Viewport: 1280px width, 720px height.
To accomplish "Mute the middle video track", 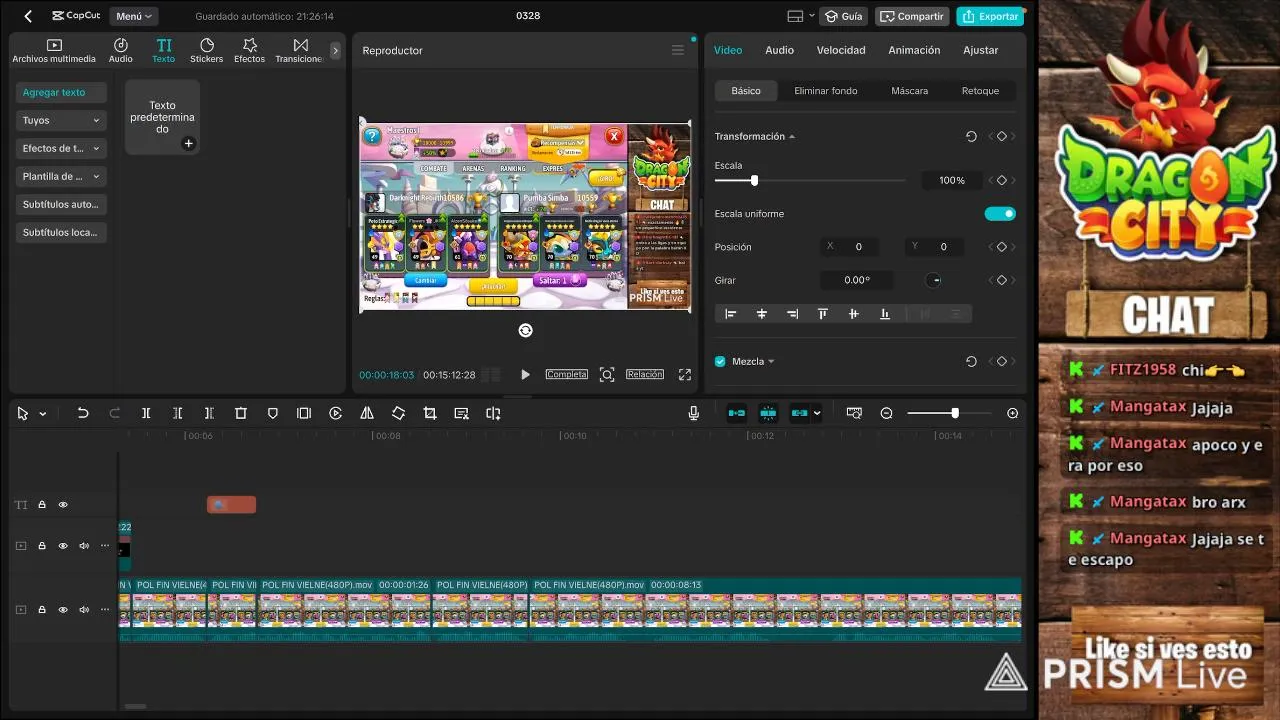I will tap(84, 546).
